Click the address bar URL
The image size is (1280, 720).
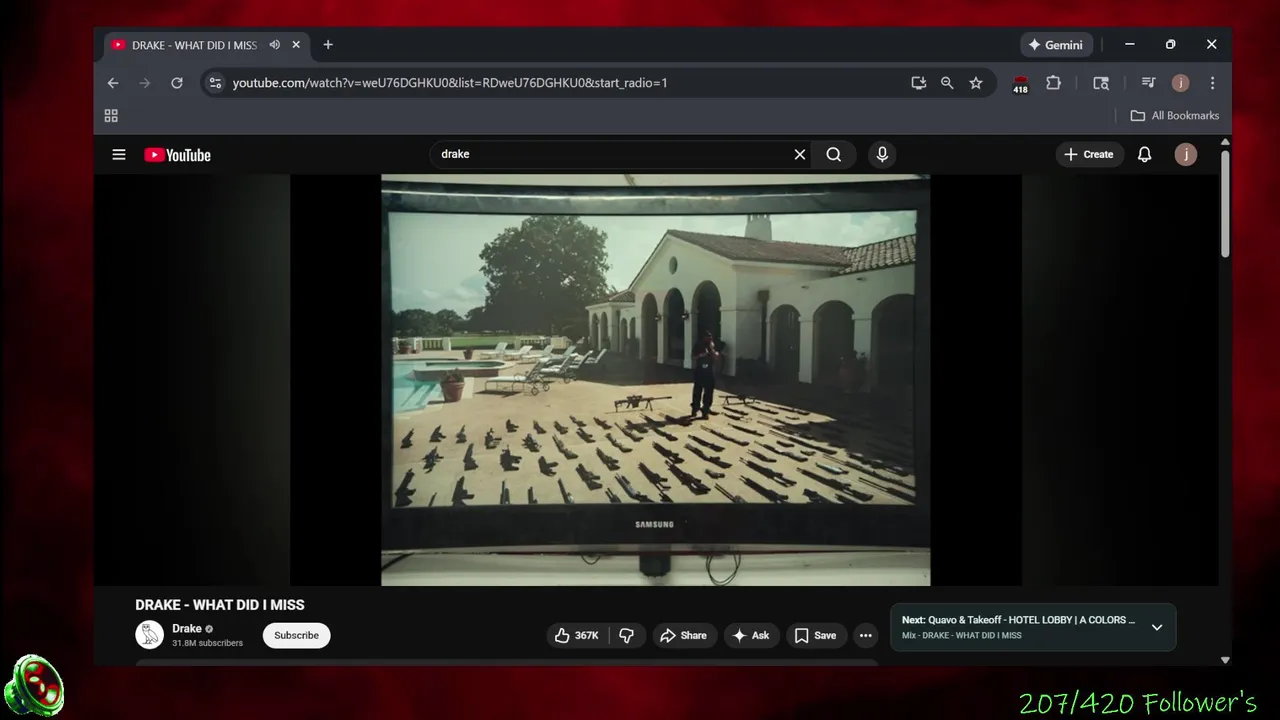point(450,83)
